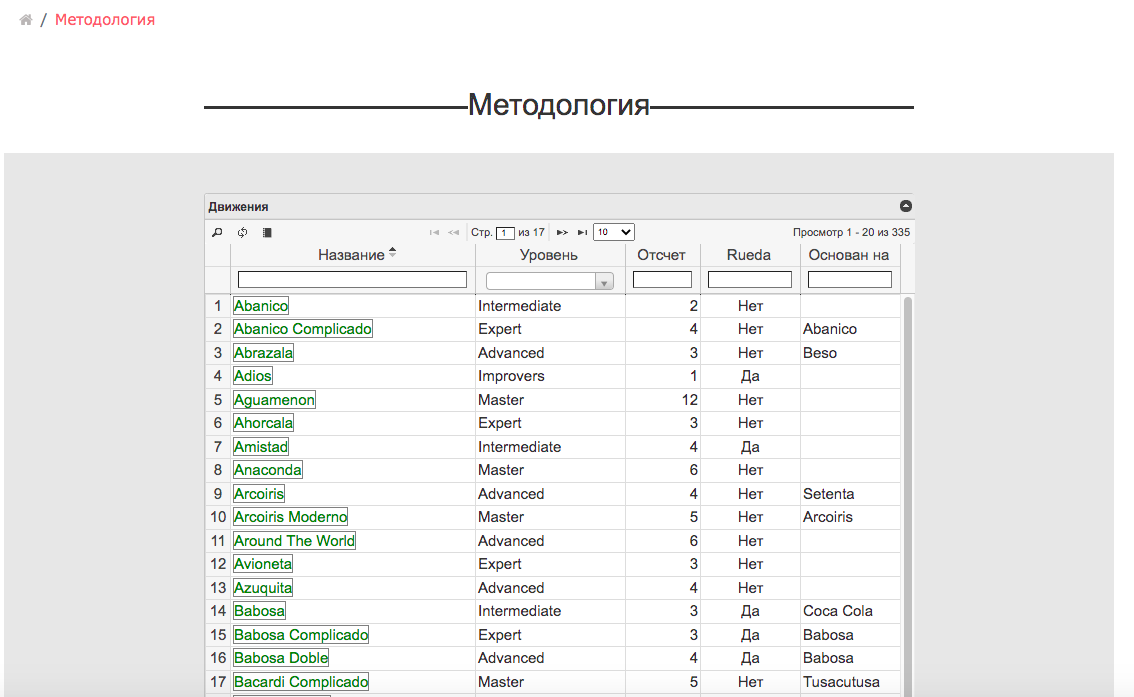The height and width of the screenshot is (697, 1134).
Task: Sort by the Название column header
Action: coord(352,255)
